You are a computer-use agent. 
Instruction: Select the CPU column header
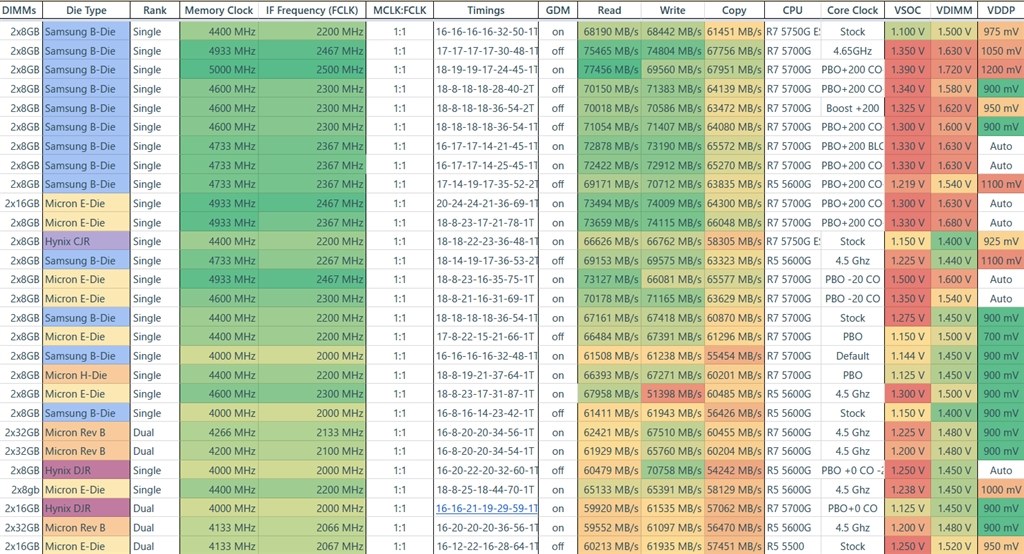(x=793, y=10)
